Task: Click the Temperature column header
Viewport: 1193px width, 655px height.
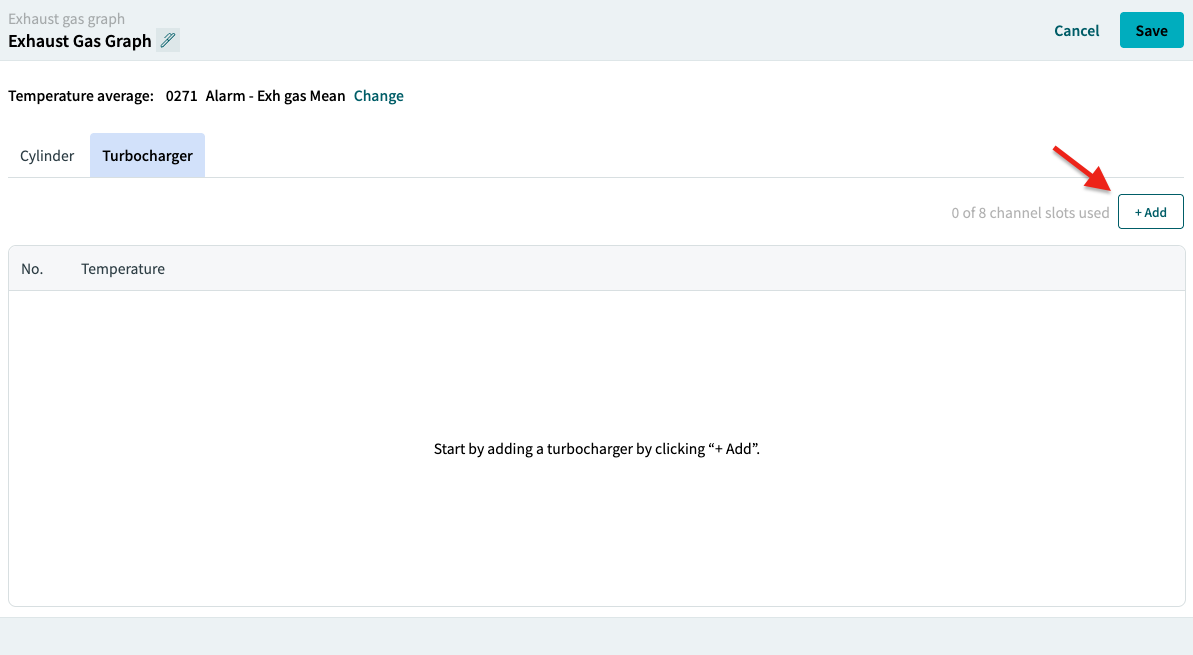Action: point(123,269)
